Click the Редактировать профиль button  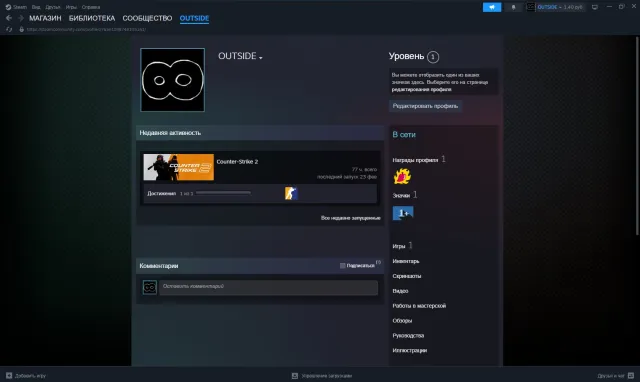(x=425, y=106)
